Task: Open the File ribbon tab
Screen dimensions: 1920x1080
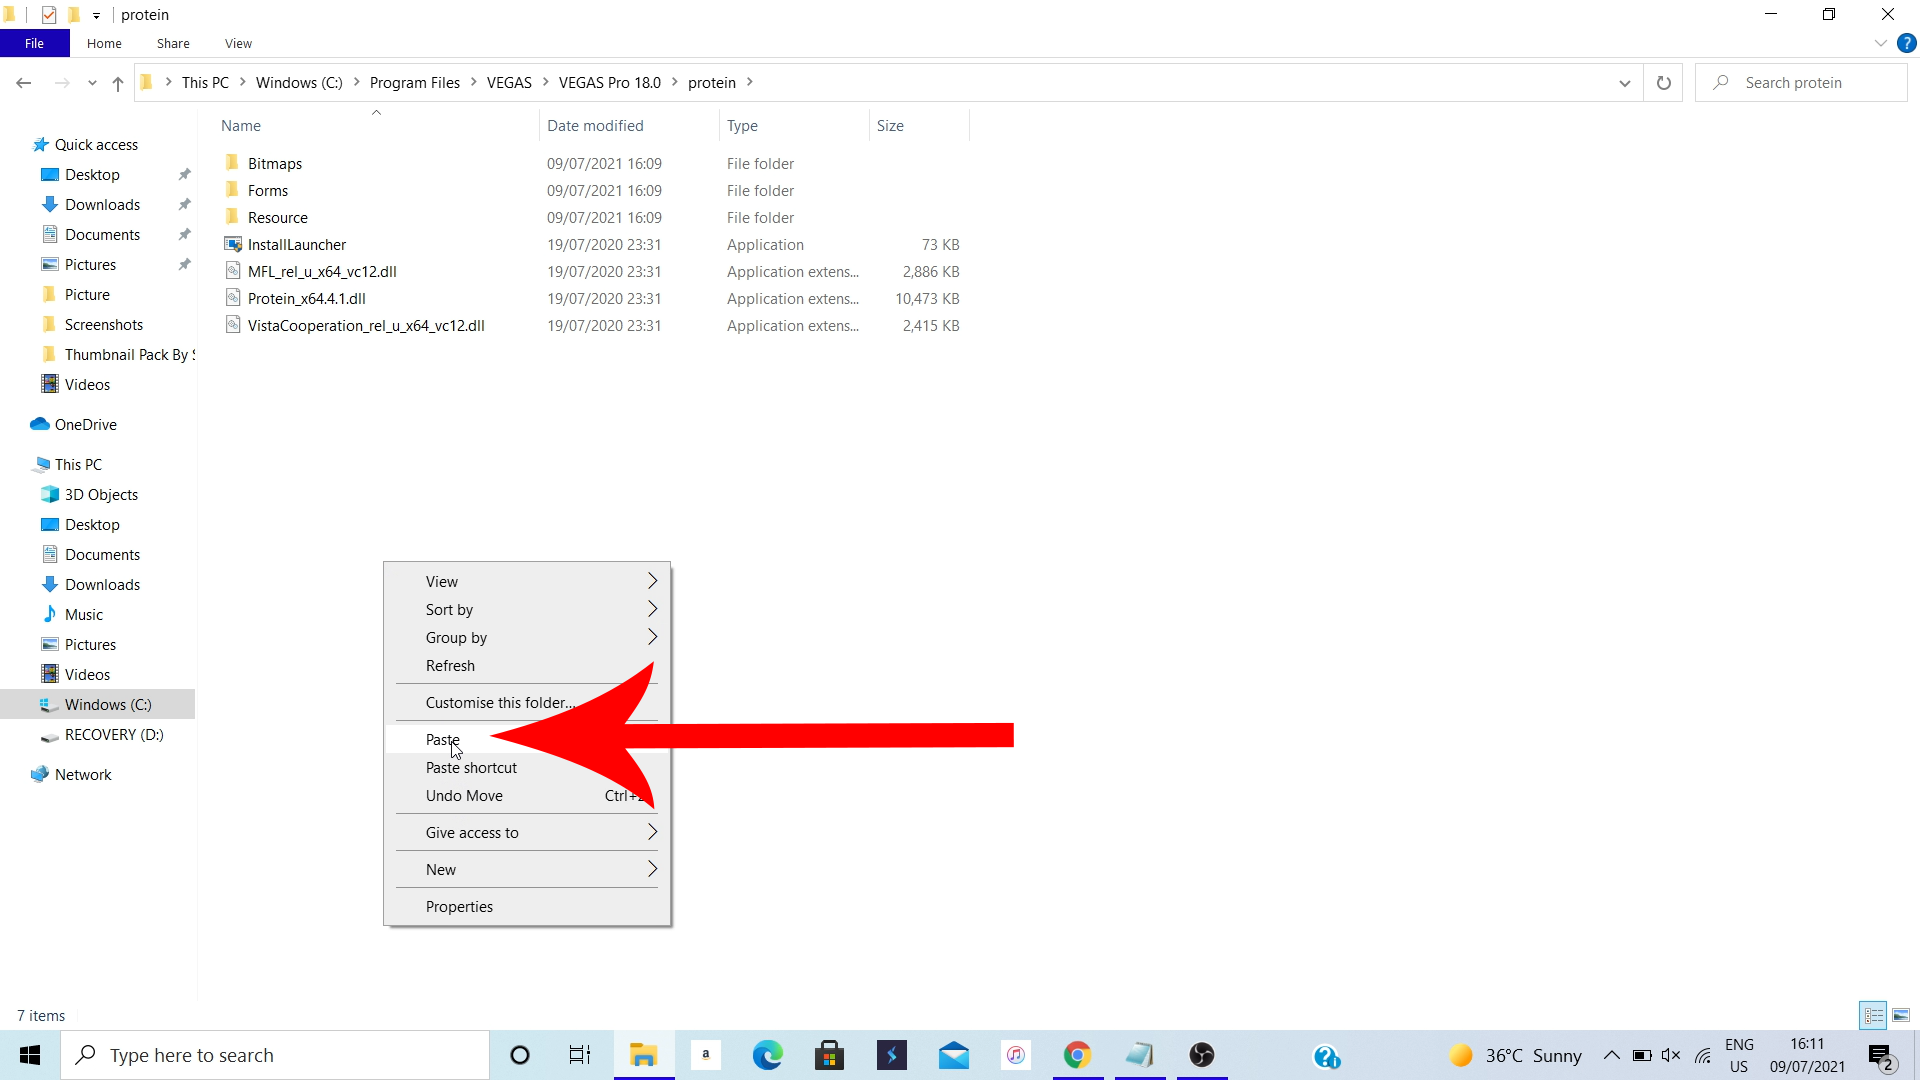Action: 34,43
